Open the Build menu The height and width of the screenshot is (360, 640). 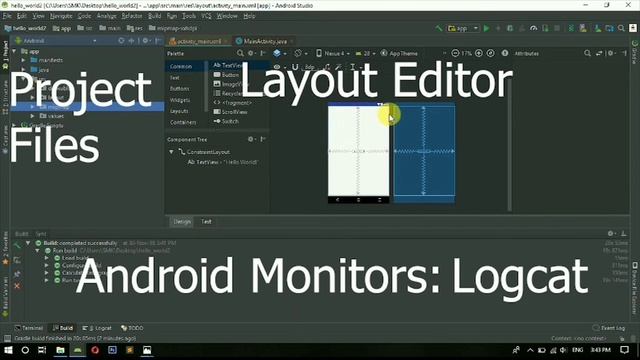(x=154, y=16)
